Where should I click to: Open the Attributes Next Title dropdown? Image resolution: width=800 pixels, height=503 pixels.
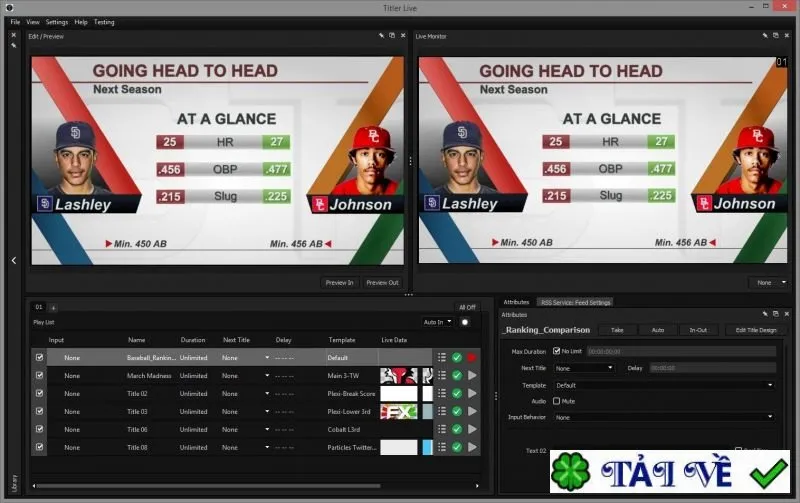coord(584,368)
